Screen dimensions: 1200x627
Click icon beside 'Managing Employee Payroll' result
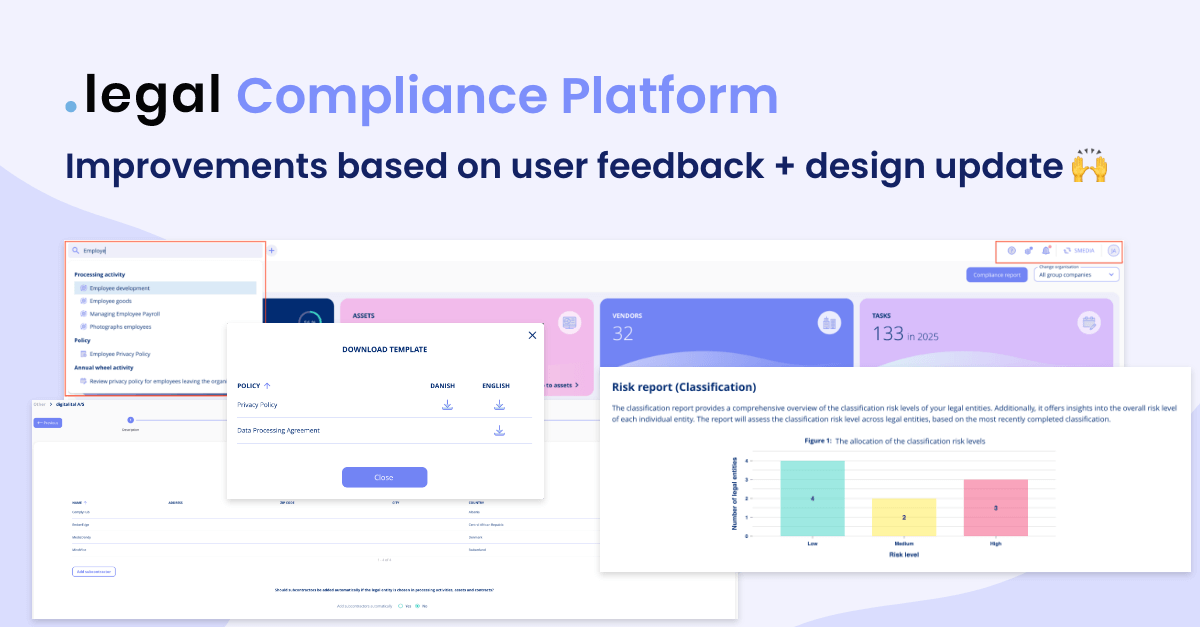[x=83, y=314]
